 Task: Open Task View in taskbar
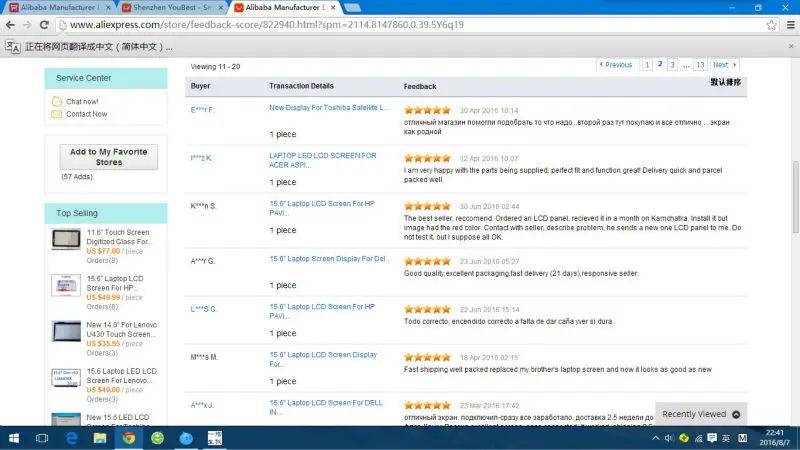pyautogui.click(x=42, y=438)
